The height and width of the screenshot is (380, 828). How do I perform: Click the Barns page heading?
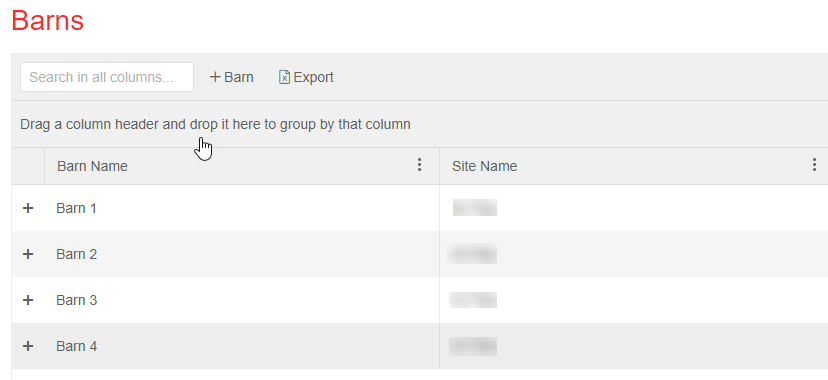point(48,21)
